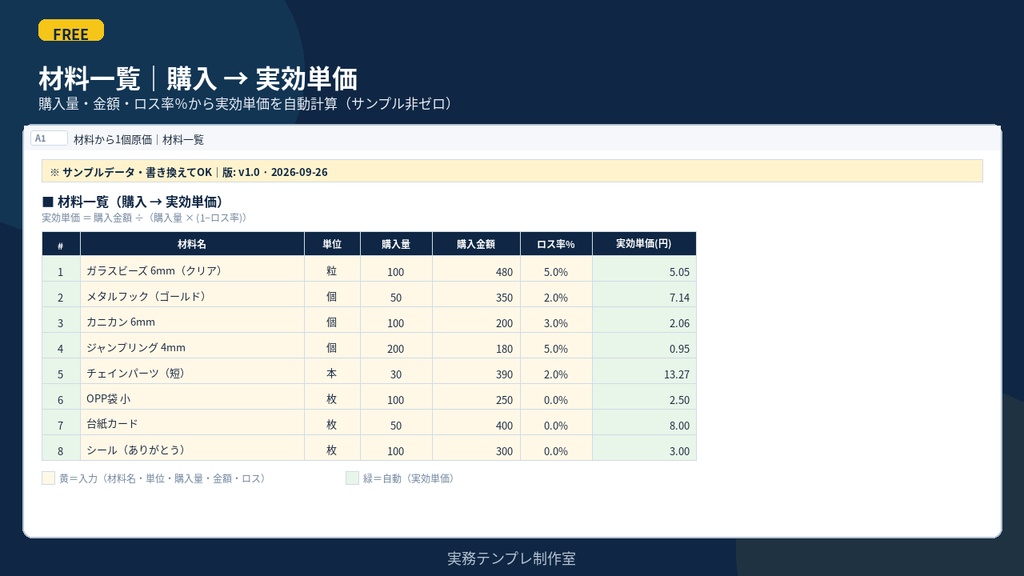The width and height of the screenshot is (1024, 576).
Task: Click row number 8
Action: [x=61, y=449]
